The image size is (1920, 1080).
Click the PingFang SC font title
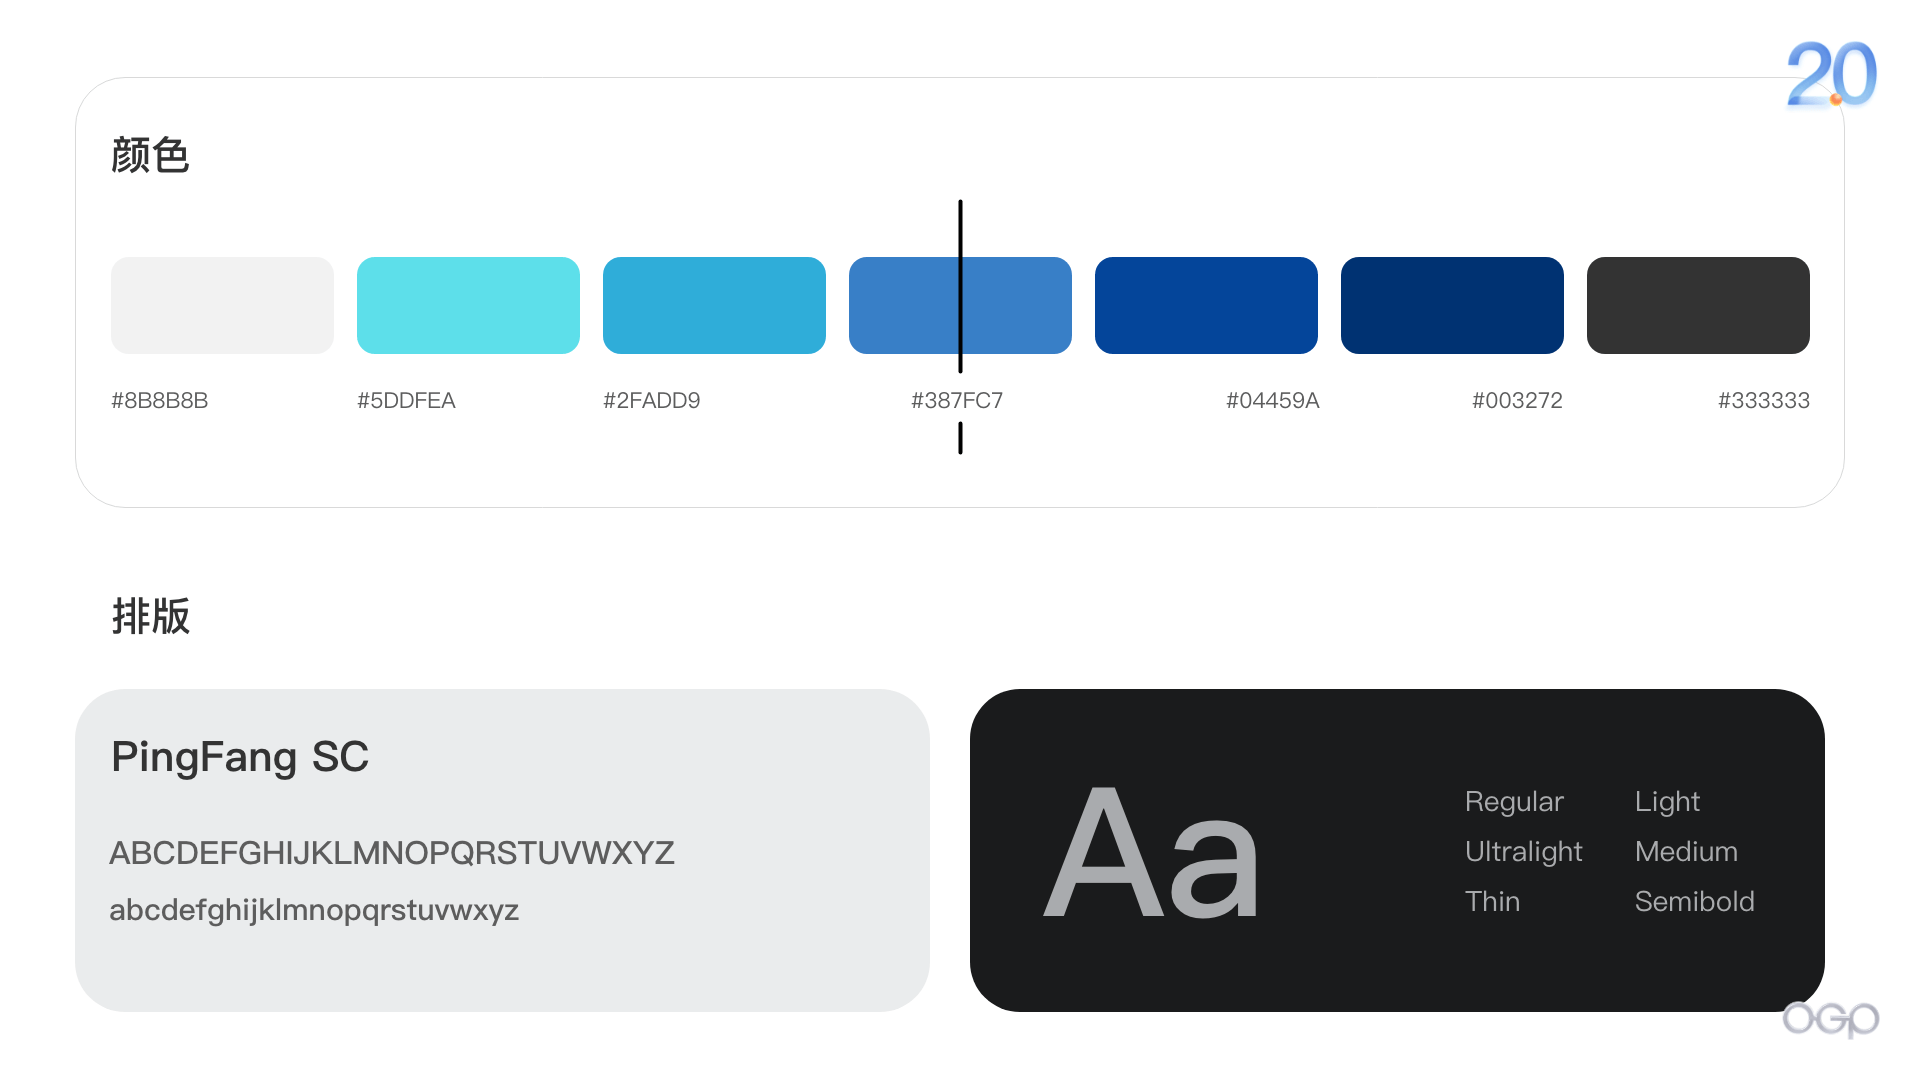[240, 757]
